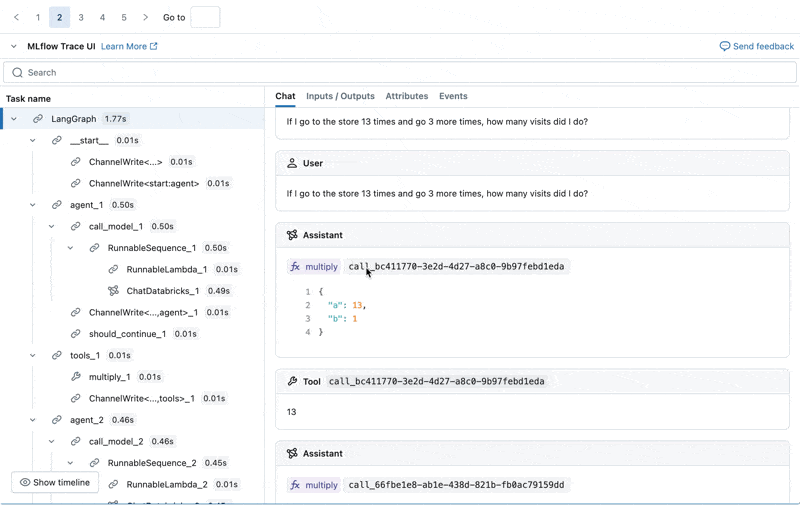Click the search magnifier icon
The height and width of the screenshot is (506, 800).
pos(17,73)
